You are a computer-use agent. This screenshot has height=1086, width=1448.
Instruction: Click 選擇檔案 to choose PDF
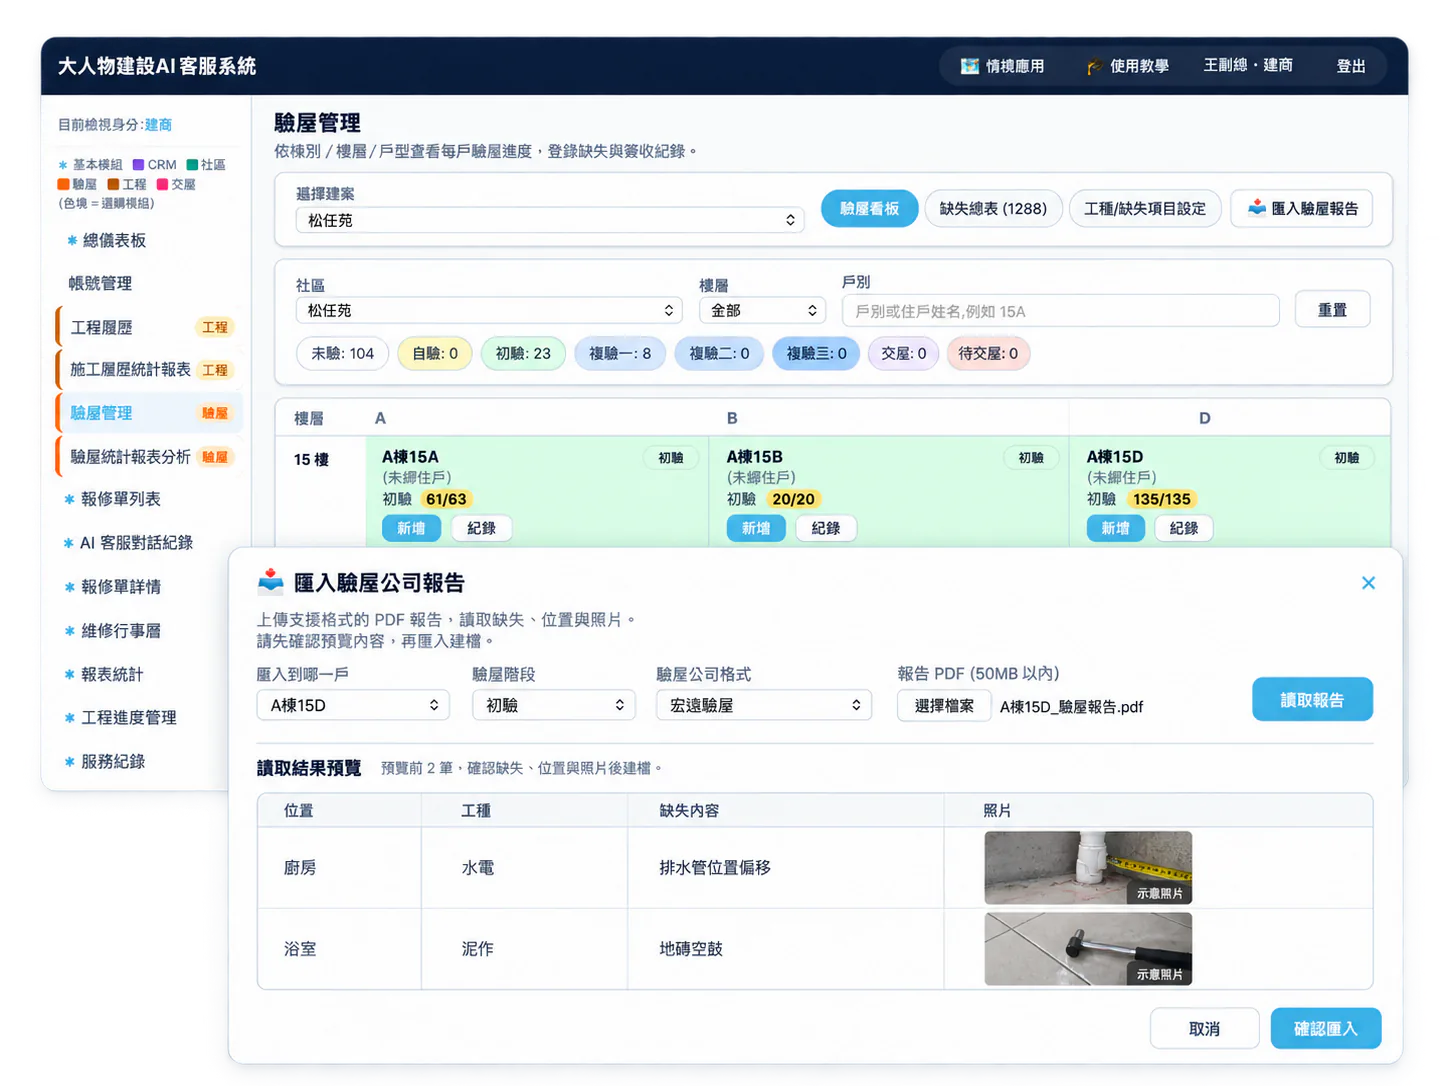click(x=944, y=706)
